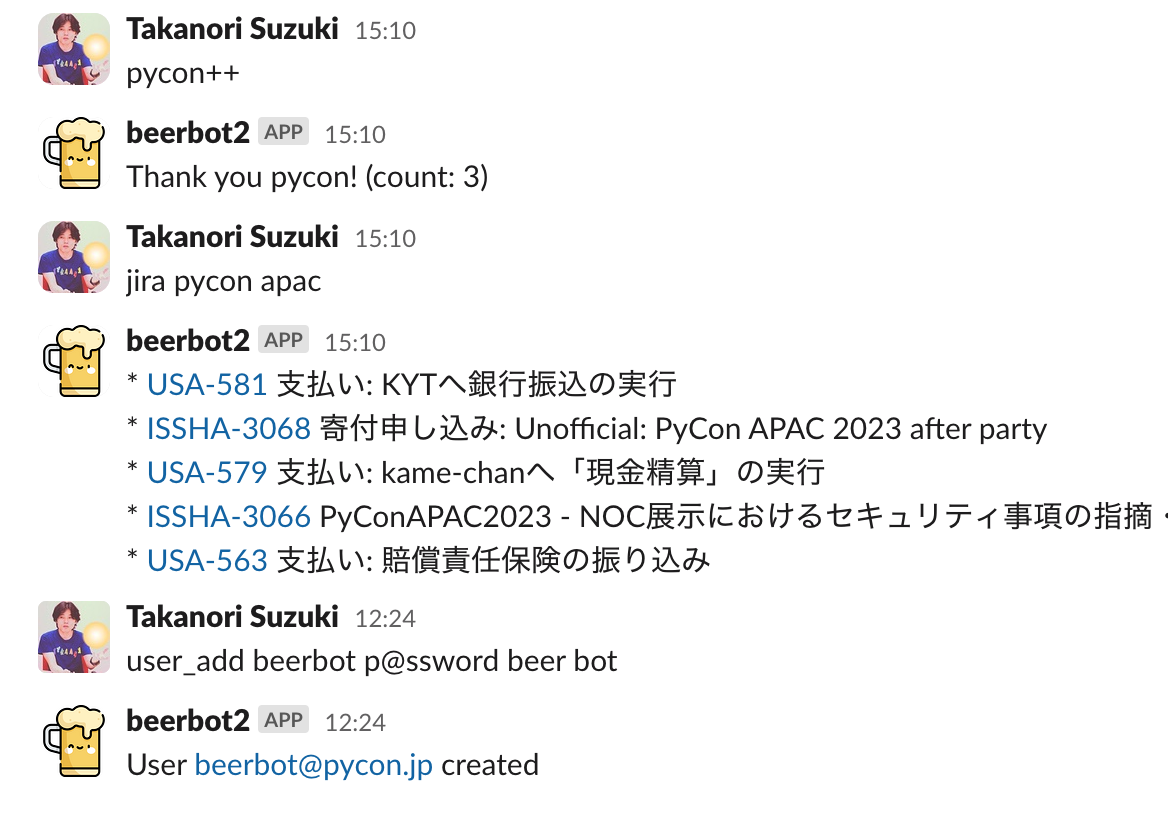Click the 12:24 timestamp of 'user_add' message
The height and width of the screenshot is (818, 1168).
(385, 618)
